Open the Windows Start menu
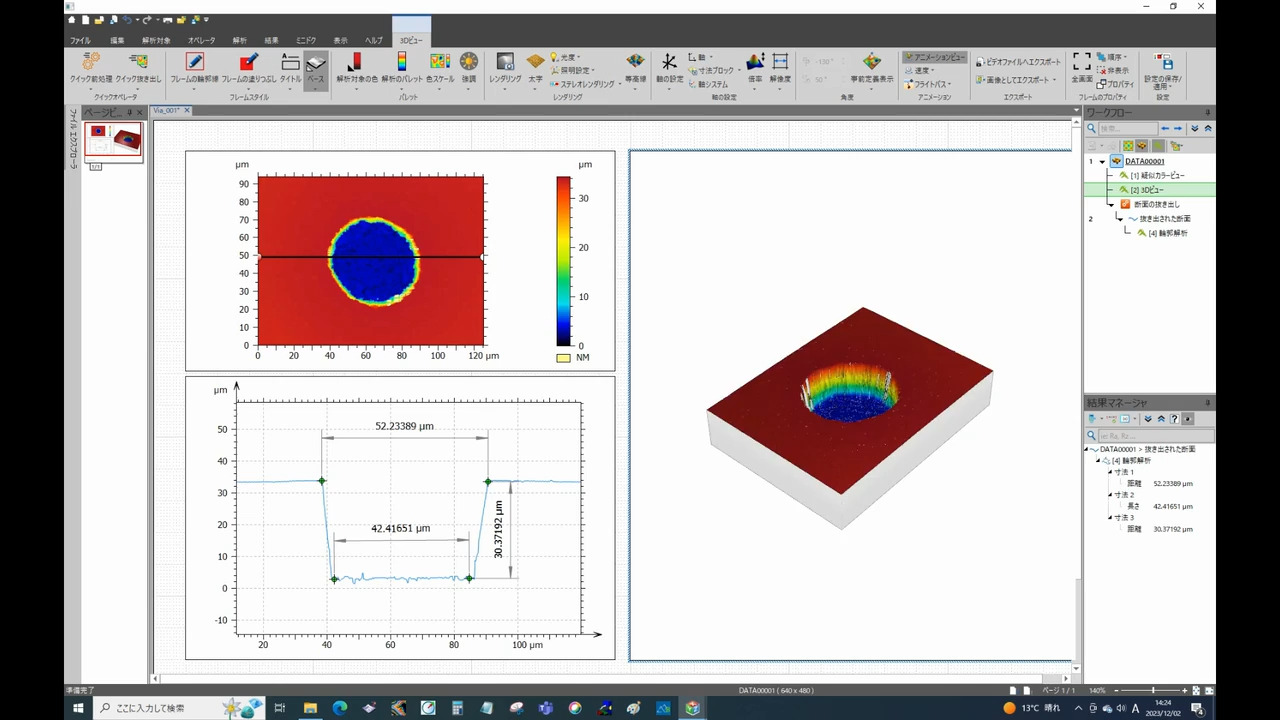 tap(78, 708)
